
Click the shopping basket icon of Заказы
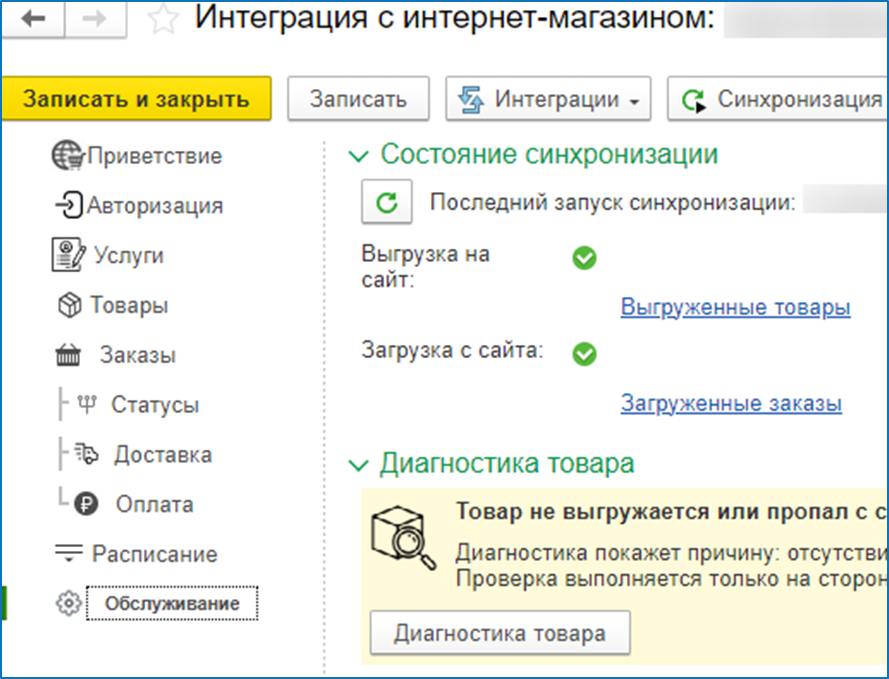[x=69, y=355]
